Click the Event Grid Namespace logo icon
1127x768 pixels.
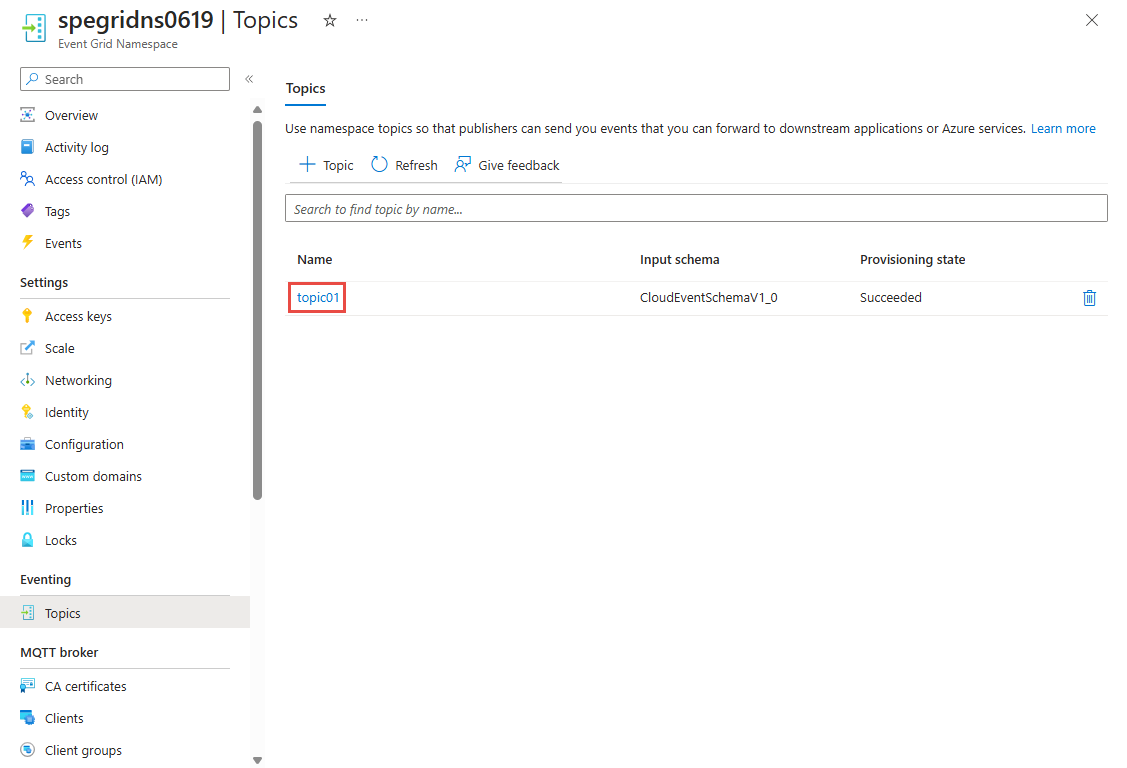34,28
